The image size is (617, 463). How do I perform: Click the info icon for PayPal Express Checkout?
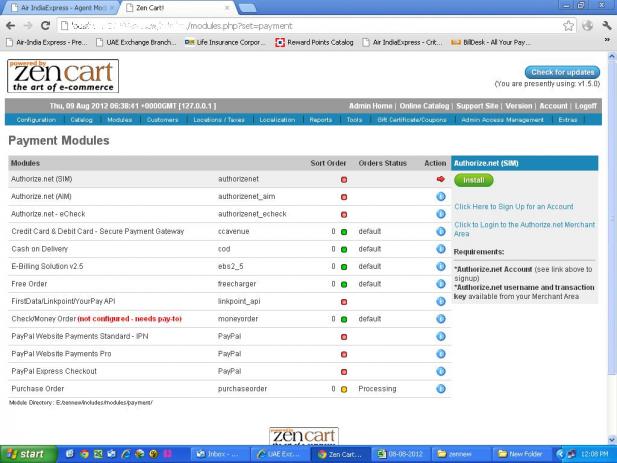441,371
